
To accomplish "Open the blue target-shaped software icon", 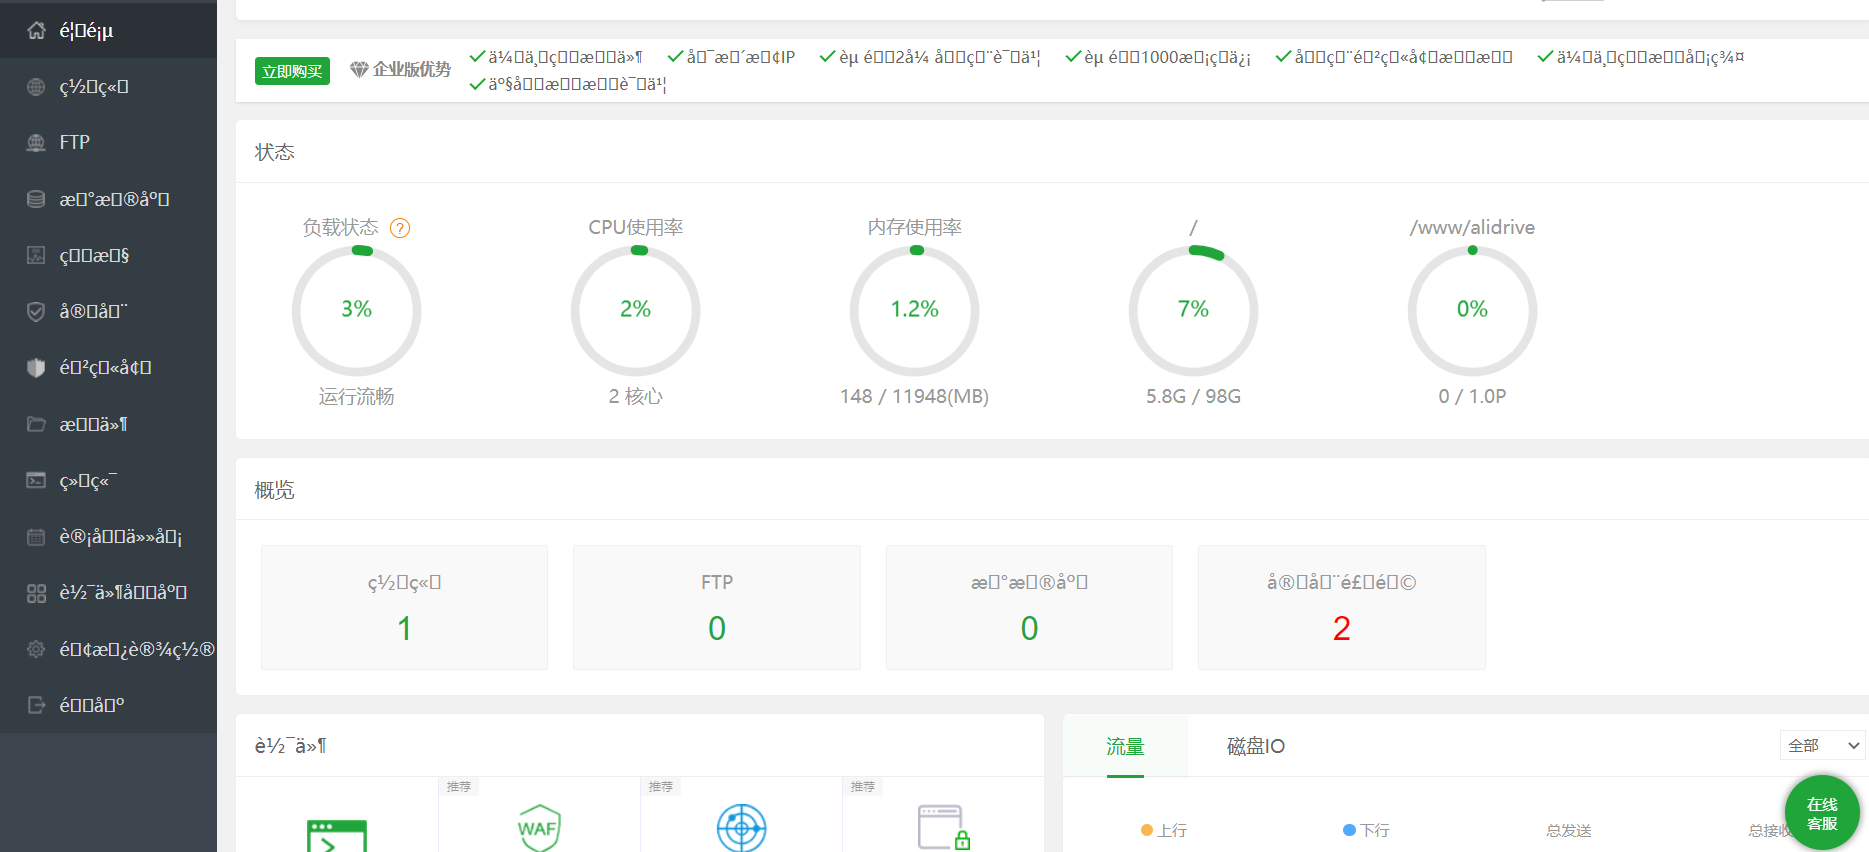I will [x=742, y=828].
